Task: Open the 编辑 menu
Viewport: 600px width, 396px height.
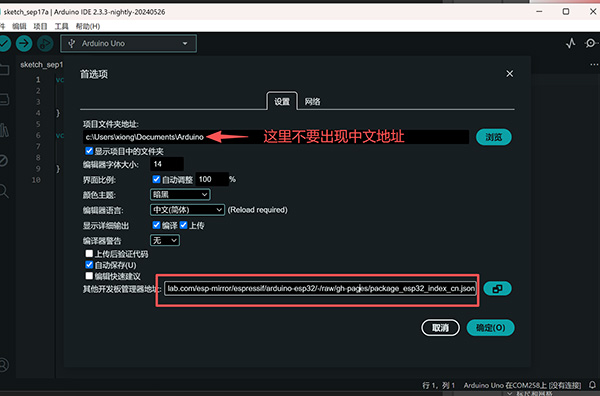Action: pyautogui.click(x=19, y=26)
